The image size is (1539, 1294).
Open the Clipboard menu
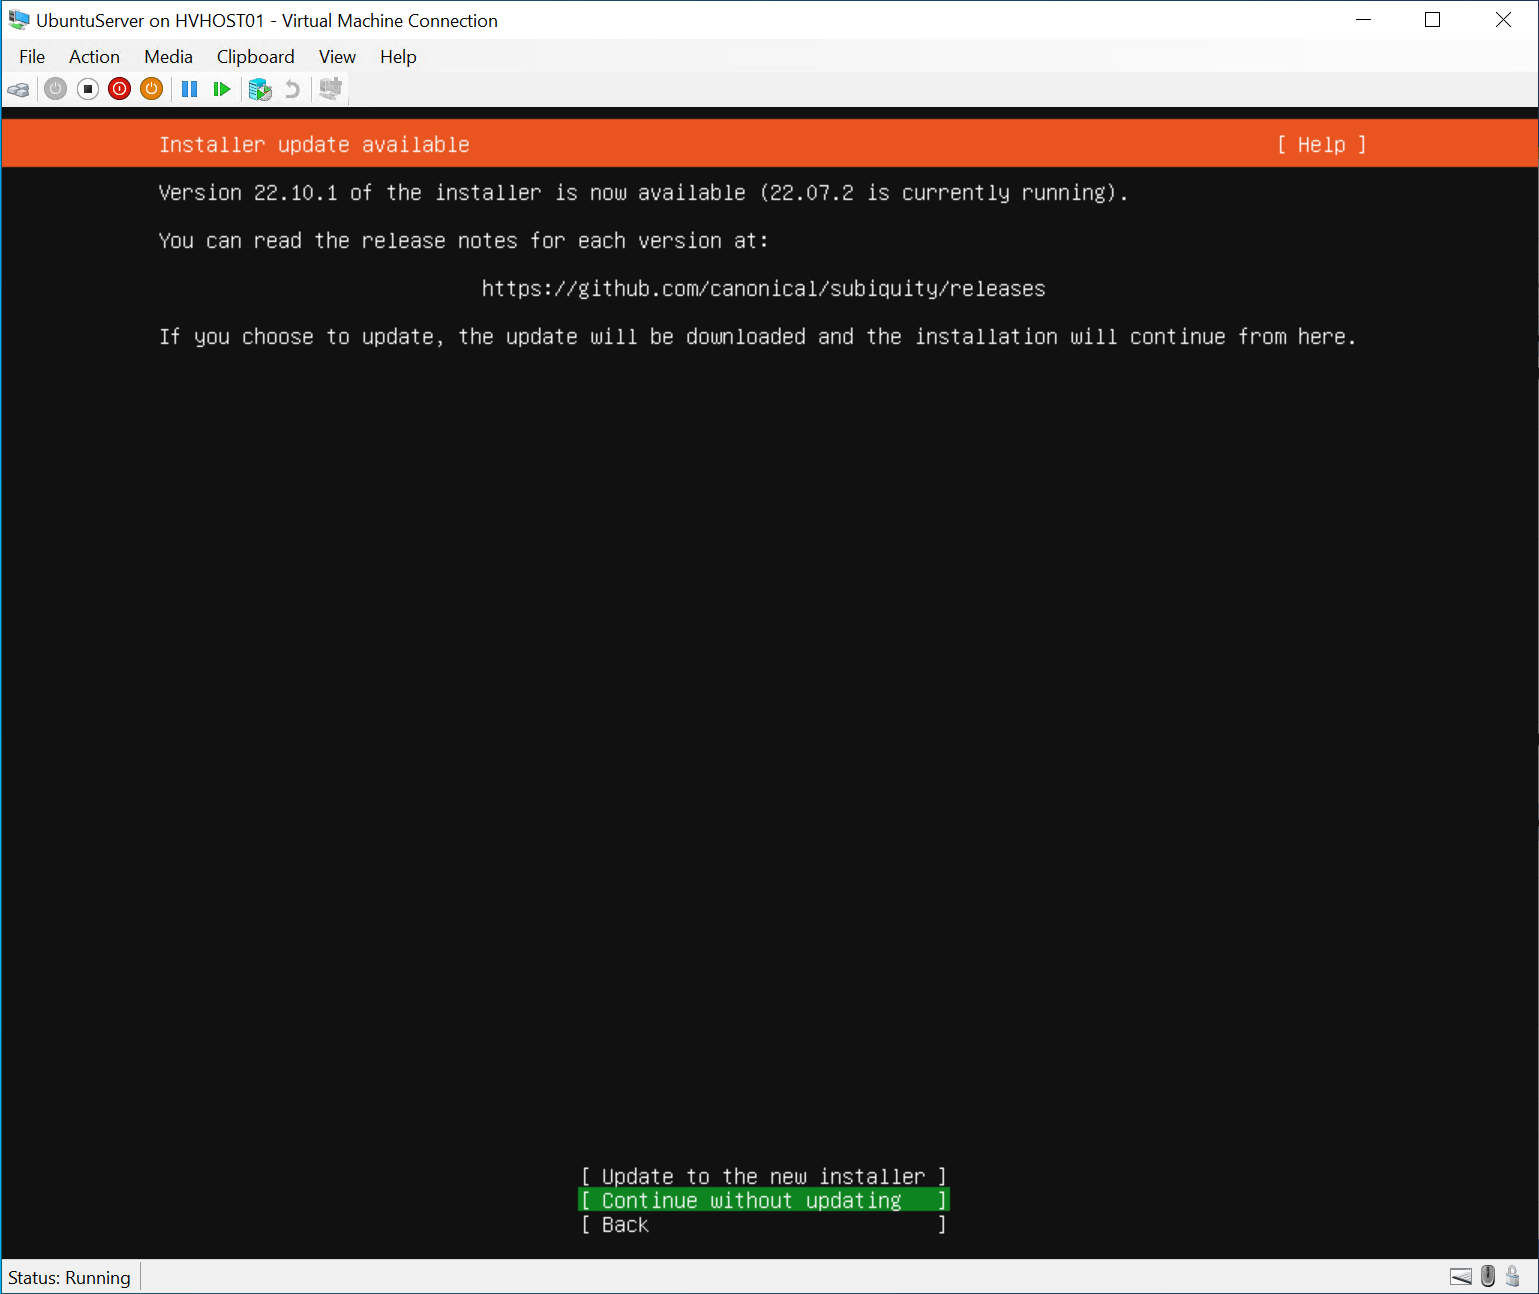(255, 57)
